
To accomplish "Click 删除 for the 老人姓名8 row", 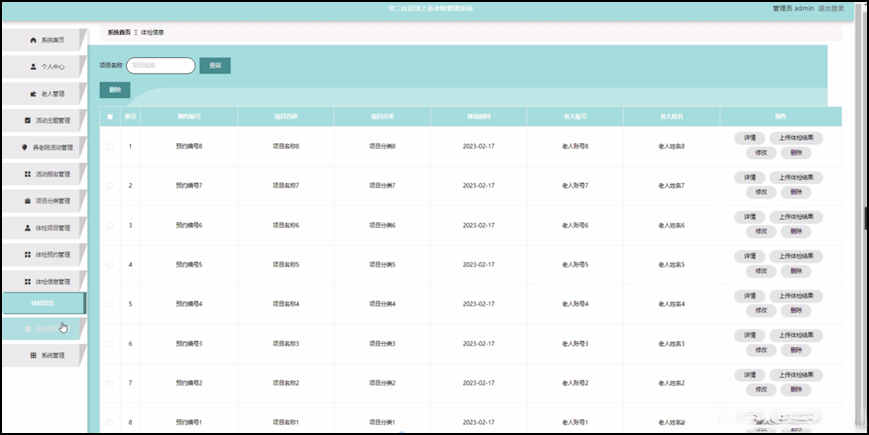I will [x=796, y=152].
